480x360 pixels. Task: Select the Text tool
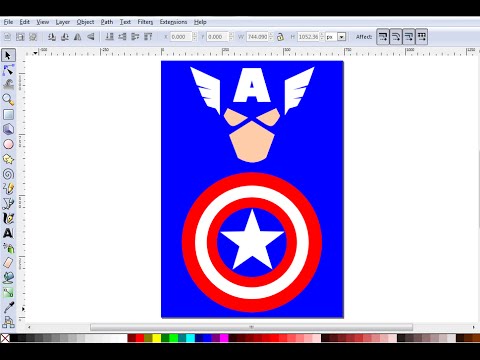8,233
